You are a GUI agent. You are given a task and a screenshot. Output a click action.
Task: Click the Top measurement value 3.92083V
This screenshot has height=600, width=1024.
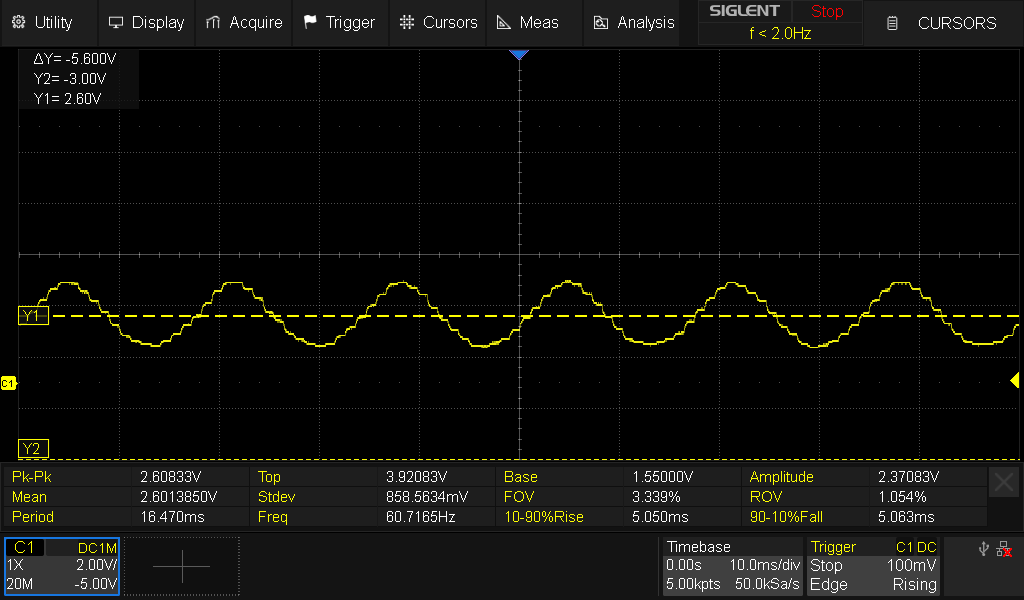click(417, 477)
